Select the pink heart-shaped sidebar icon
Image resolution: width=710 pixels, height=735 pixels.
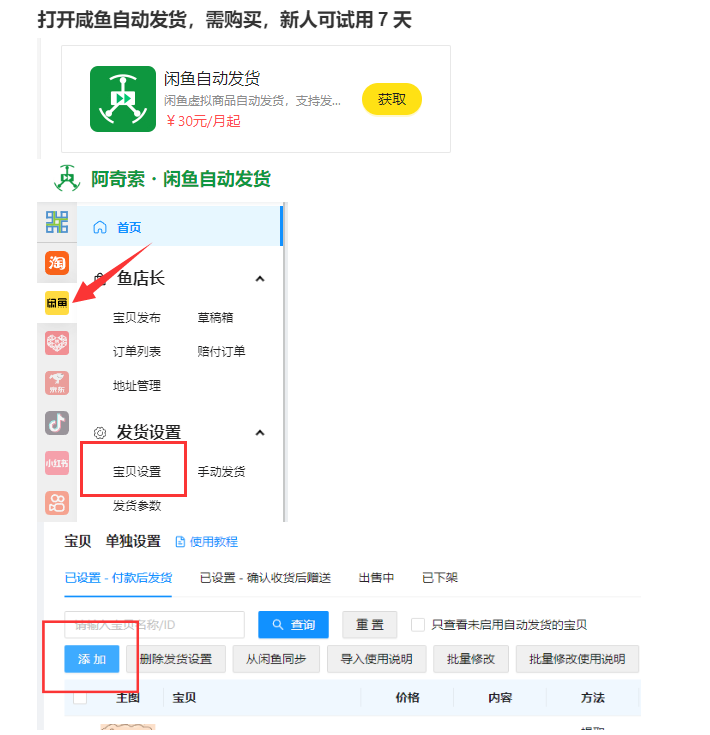[x=57, y=343]
